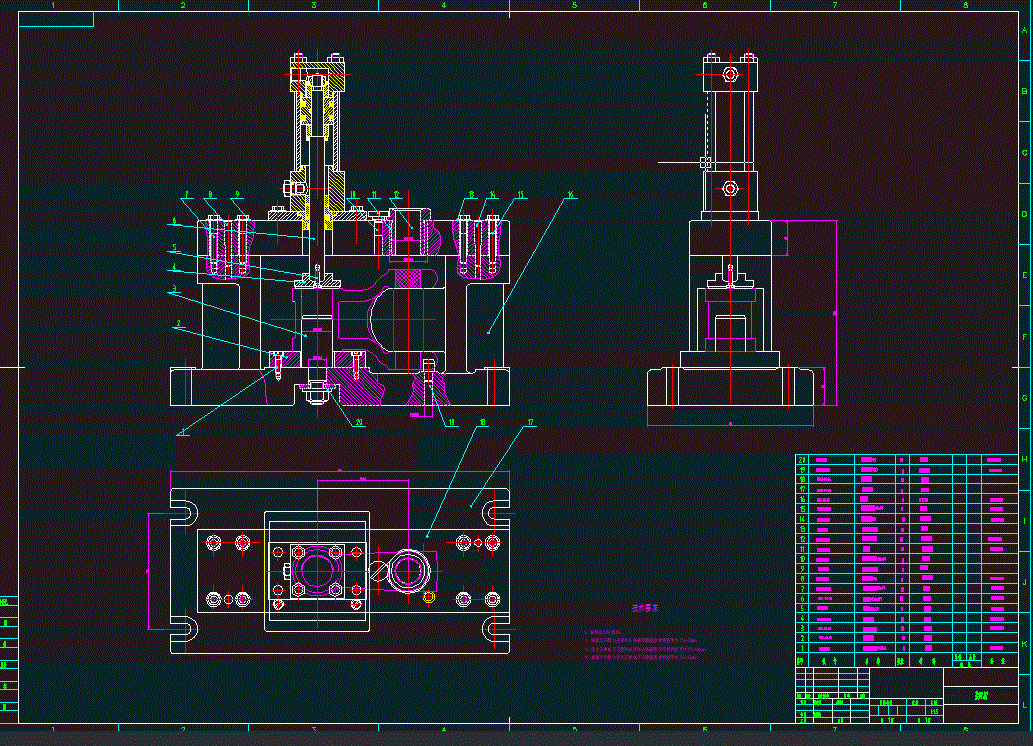Viewport: 1033px width, 746px height.
Task: Click part balloon number 10 in section view
Action: (x=353, y=194)
